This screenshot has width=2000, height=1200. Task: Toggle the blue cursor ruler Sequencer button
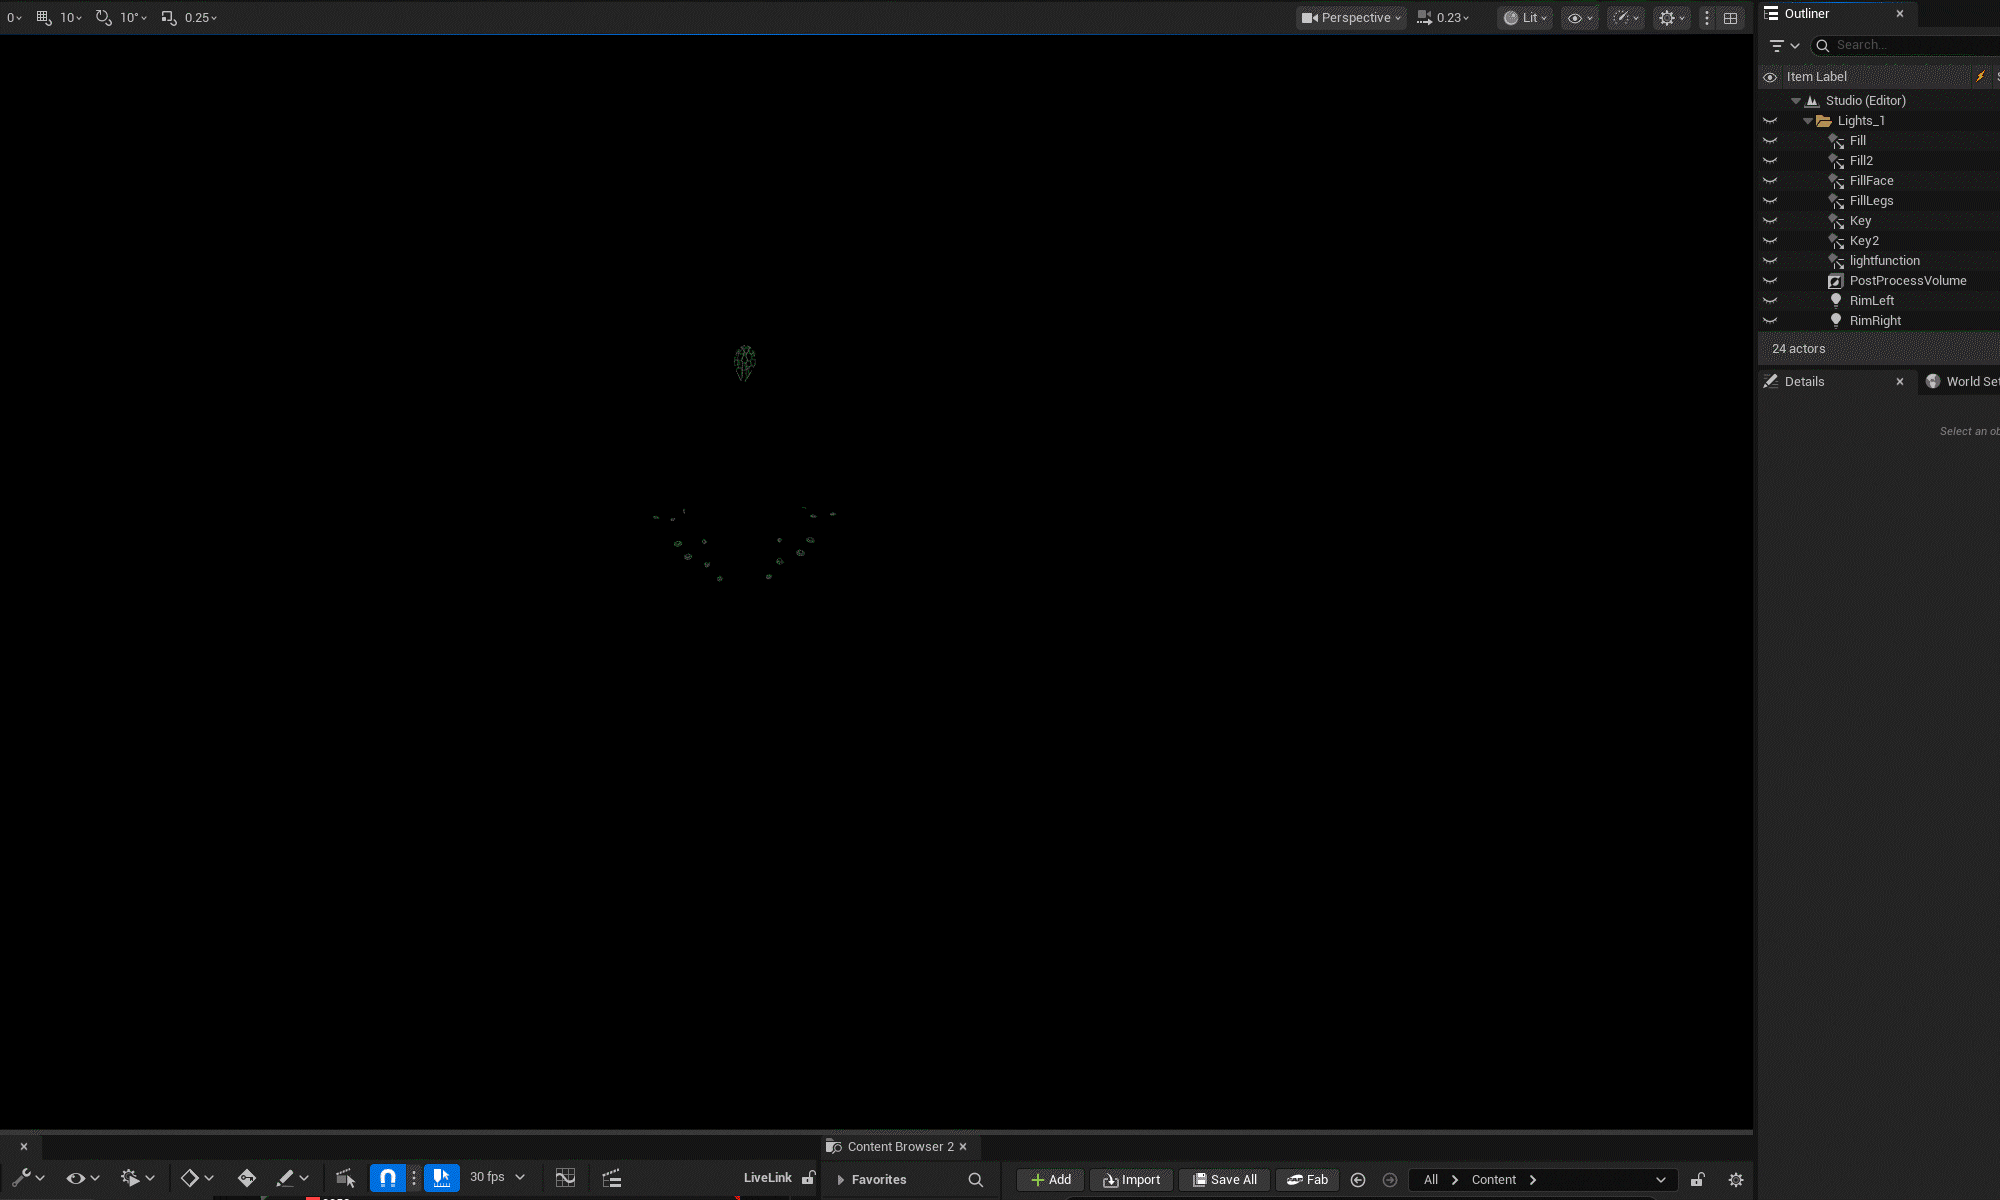tap(442, 1178)
